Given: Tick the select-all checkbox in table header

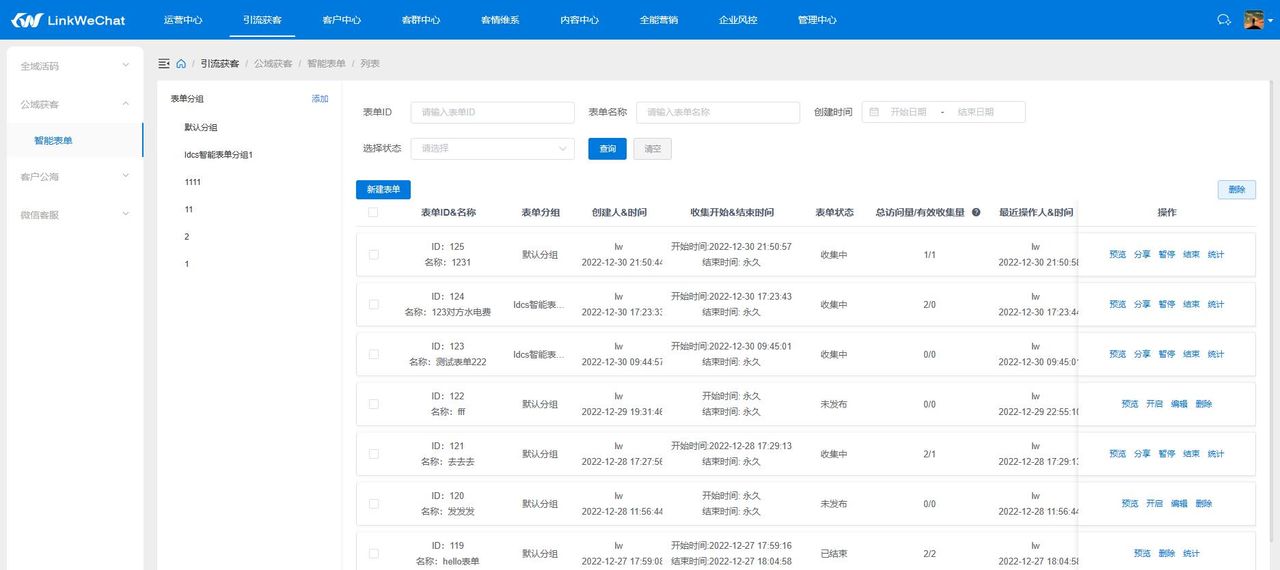Looking at the screenshot, I should pyautogui.click(x=373, y=212).
